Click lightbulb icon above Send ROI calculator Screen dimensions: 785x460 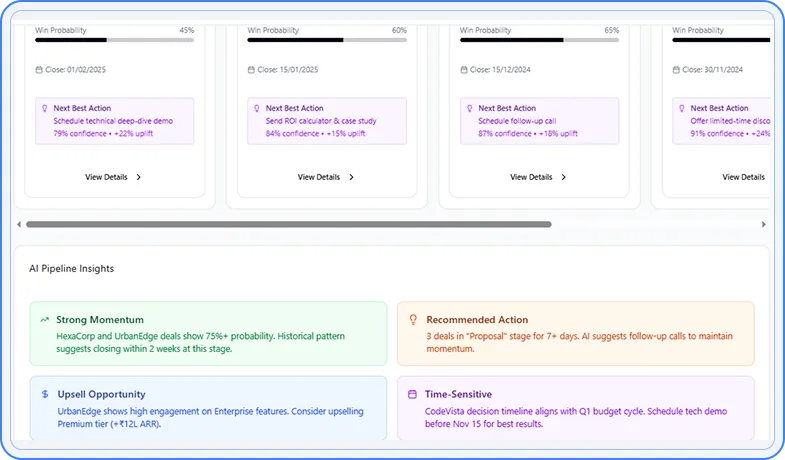coord(257,108)
